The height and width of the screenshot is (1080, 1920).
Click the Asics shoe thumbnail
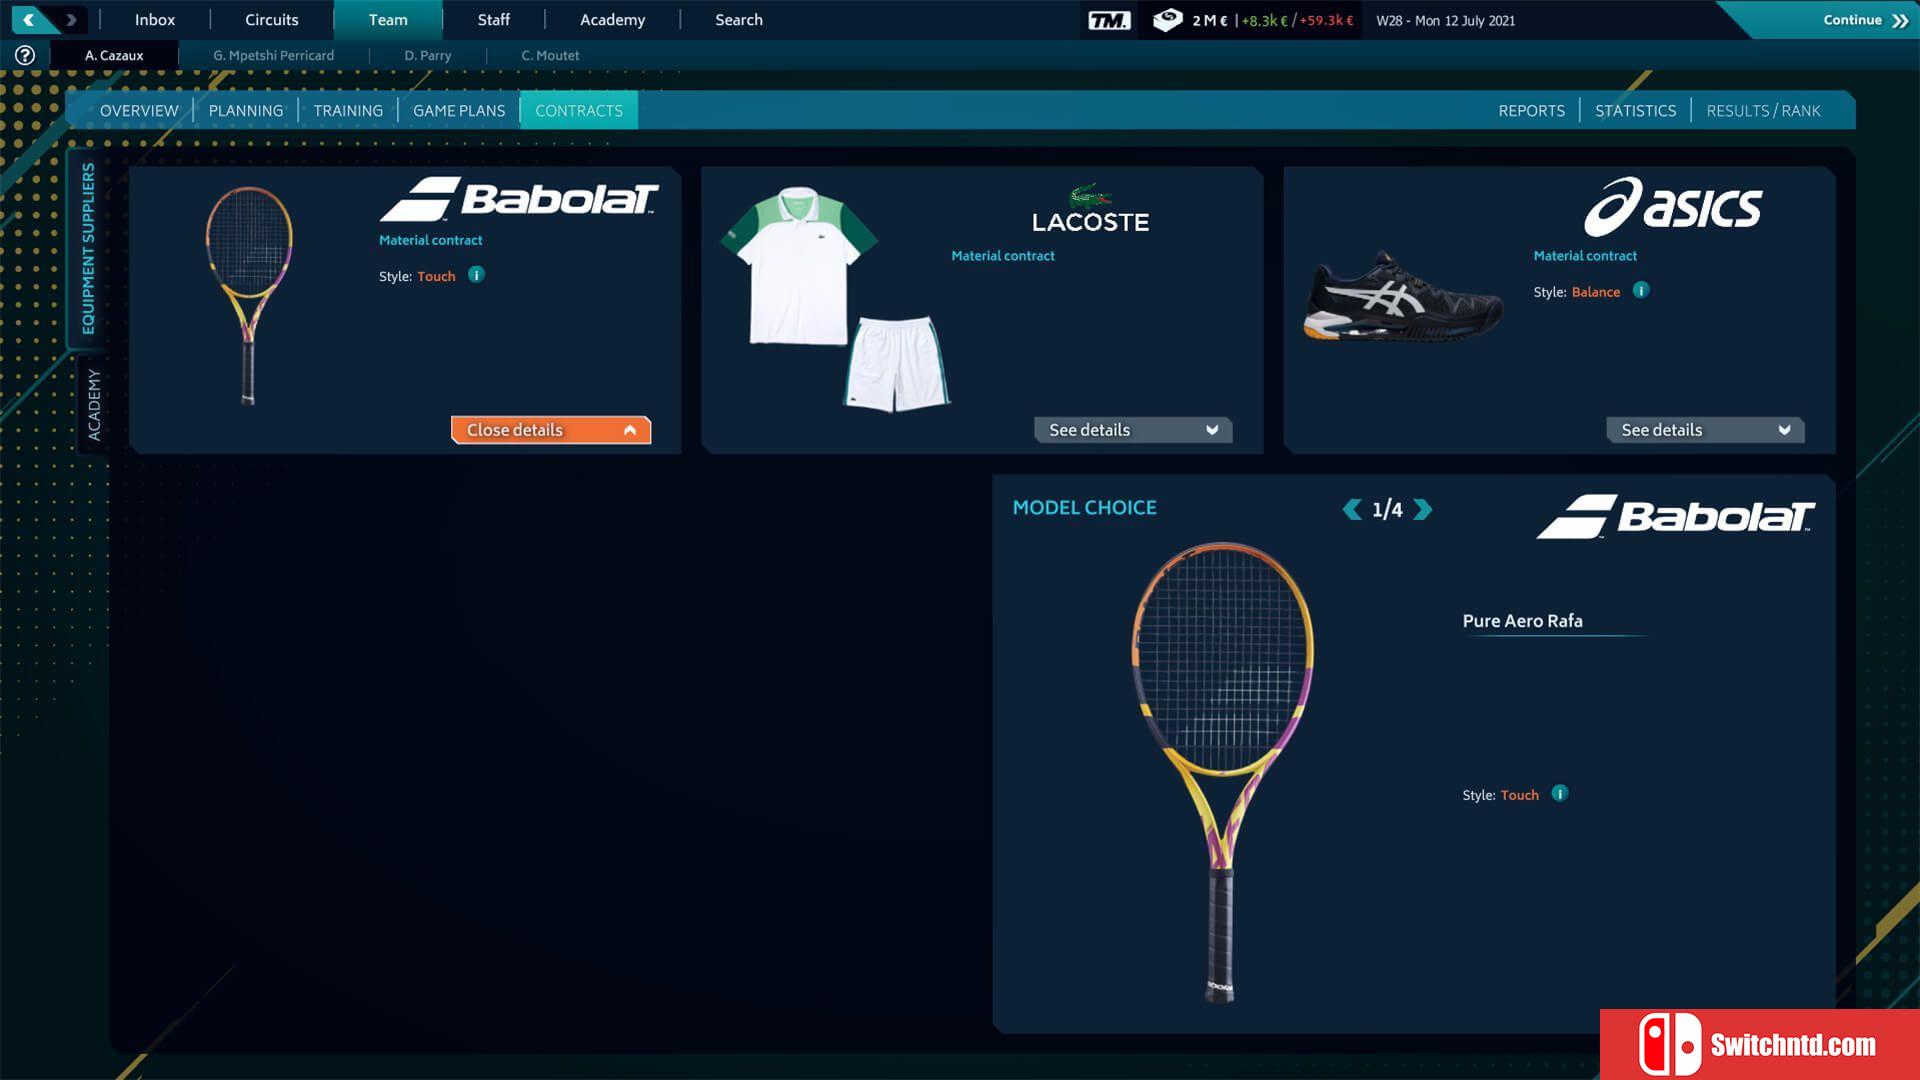click(x=1403, y=296)
